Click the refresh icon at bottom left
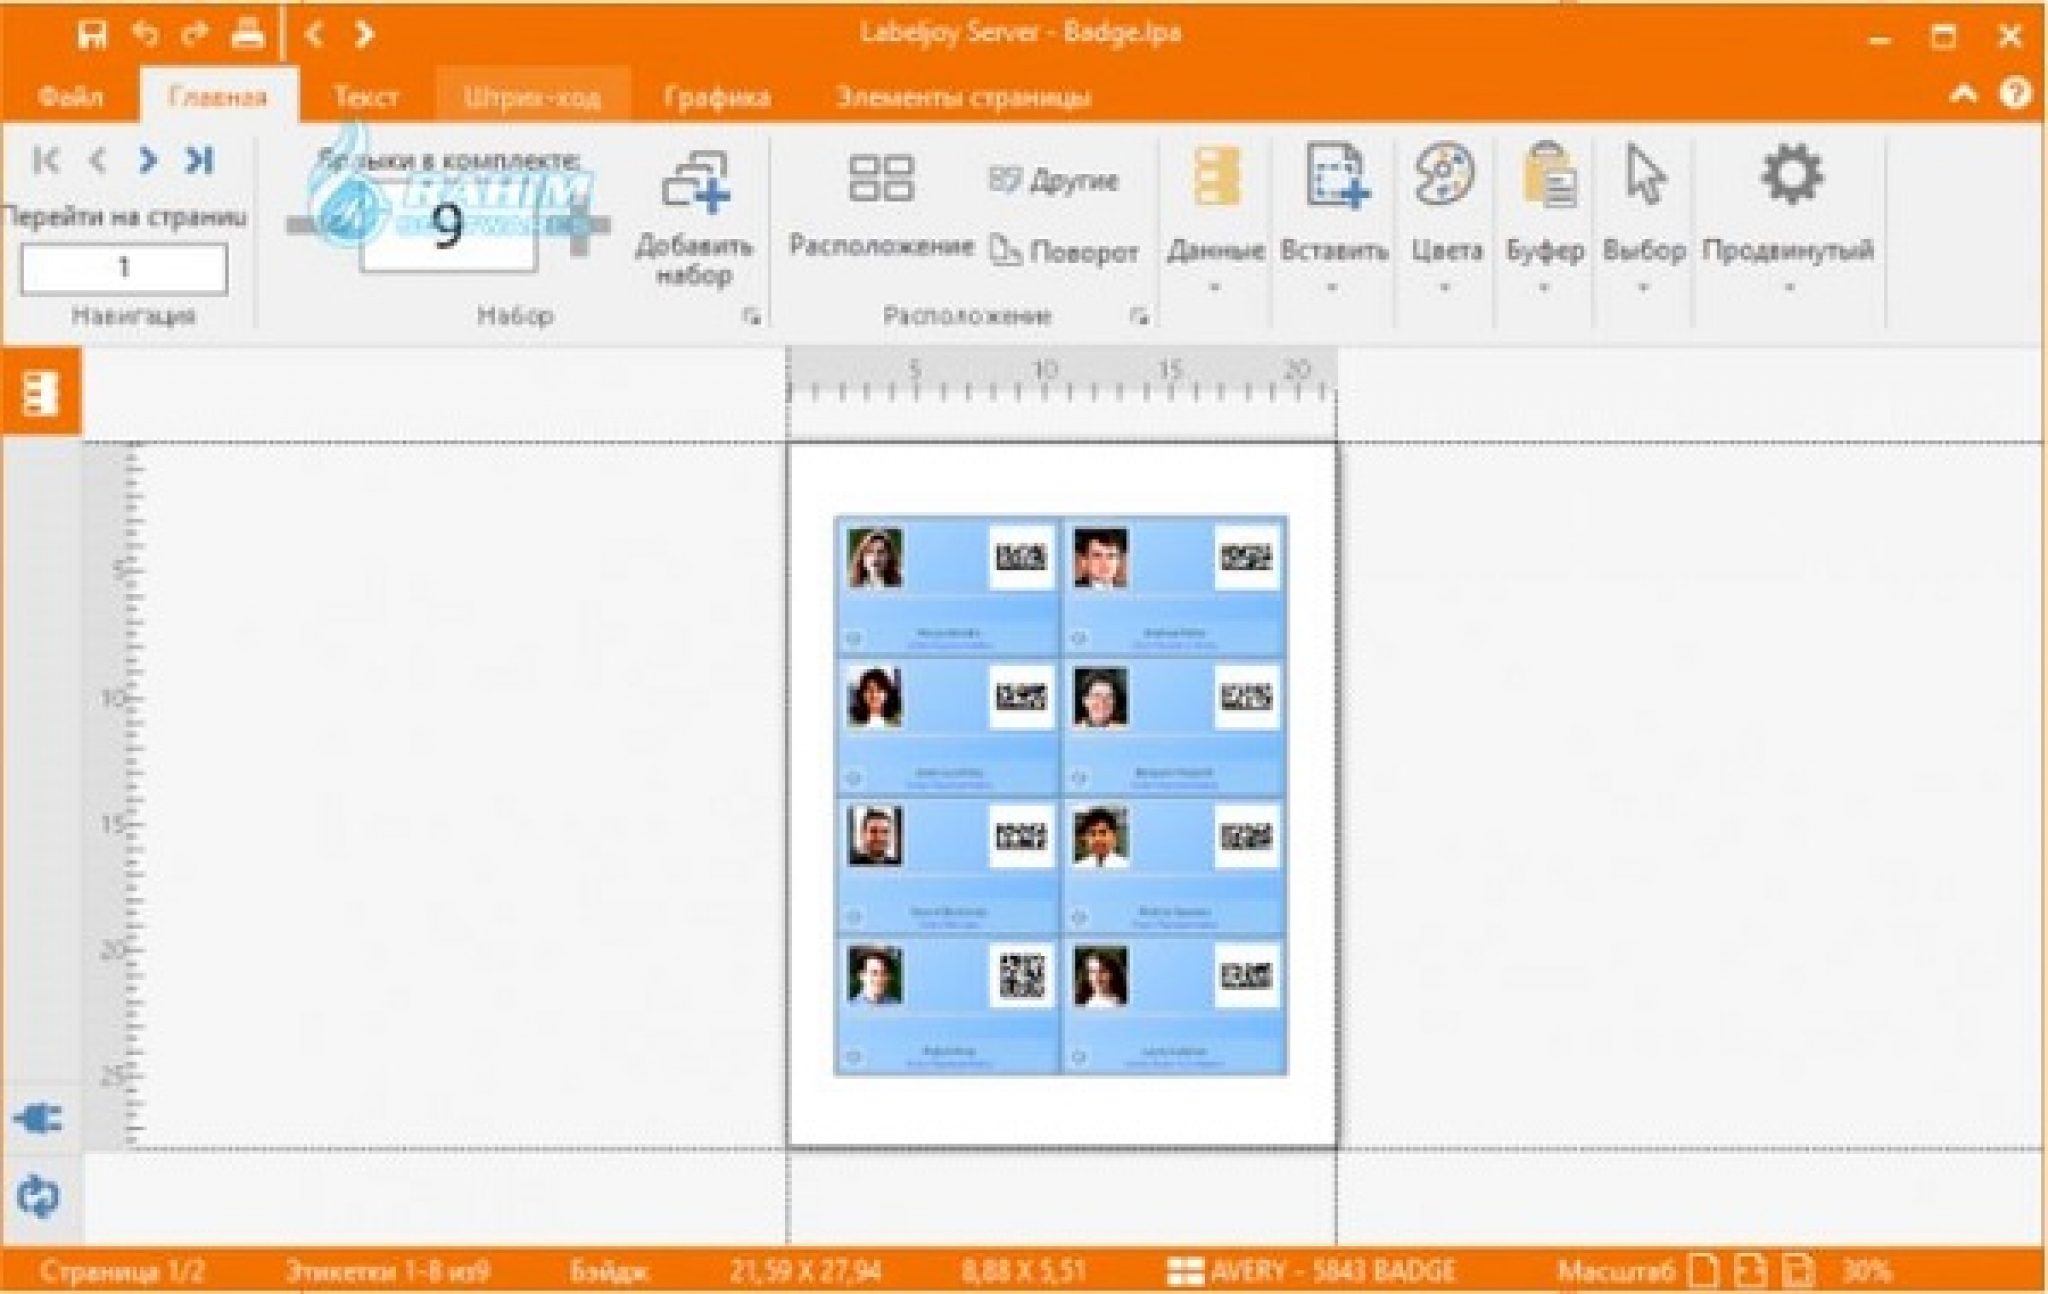This screenshot has height=1294, width=2048. click(x=38, y=1196)
